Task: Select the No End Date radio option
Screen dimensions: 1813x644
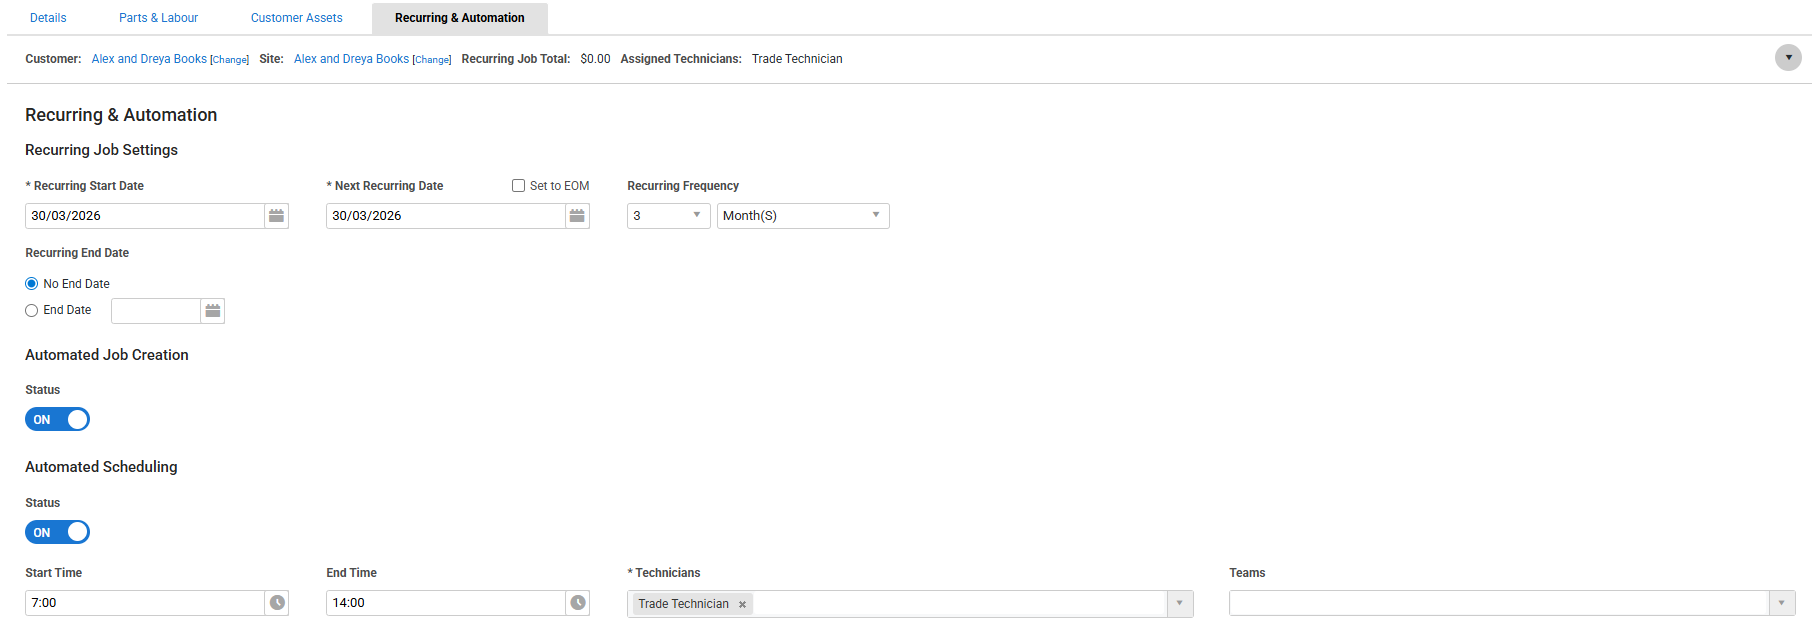Action: click(x=32, y=284)
